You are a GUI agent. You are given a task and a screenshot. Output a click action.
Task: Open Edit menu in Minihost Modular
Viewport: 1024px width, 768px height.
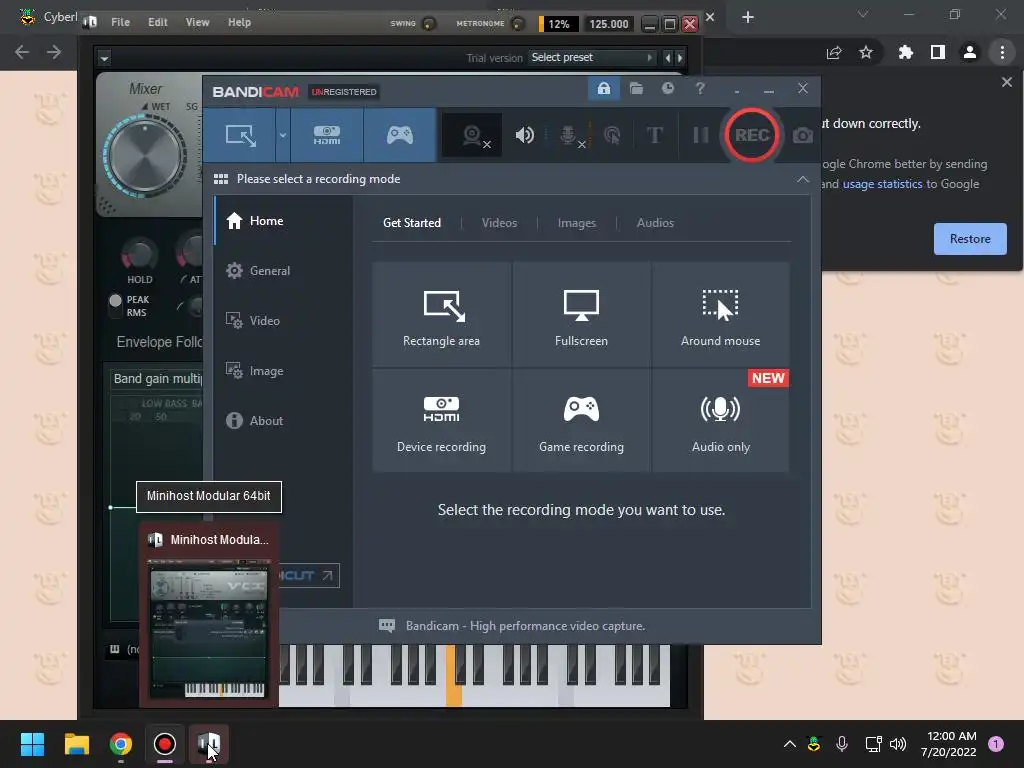[x=157, y=22]
